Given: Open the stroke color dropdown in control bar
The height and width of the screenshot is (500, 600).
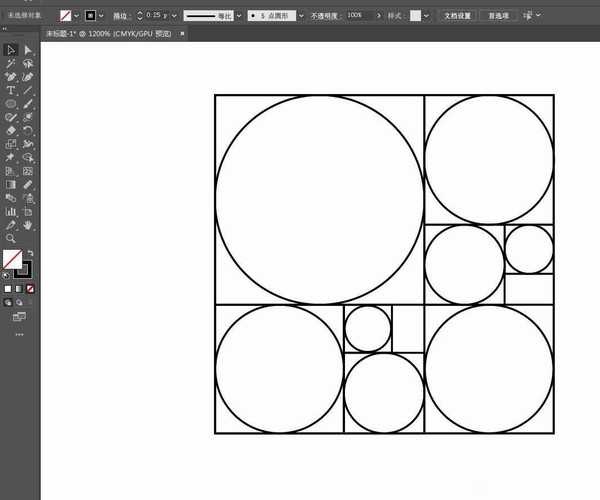Looking at the screenshot, I should (103, 17).
